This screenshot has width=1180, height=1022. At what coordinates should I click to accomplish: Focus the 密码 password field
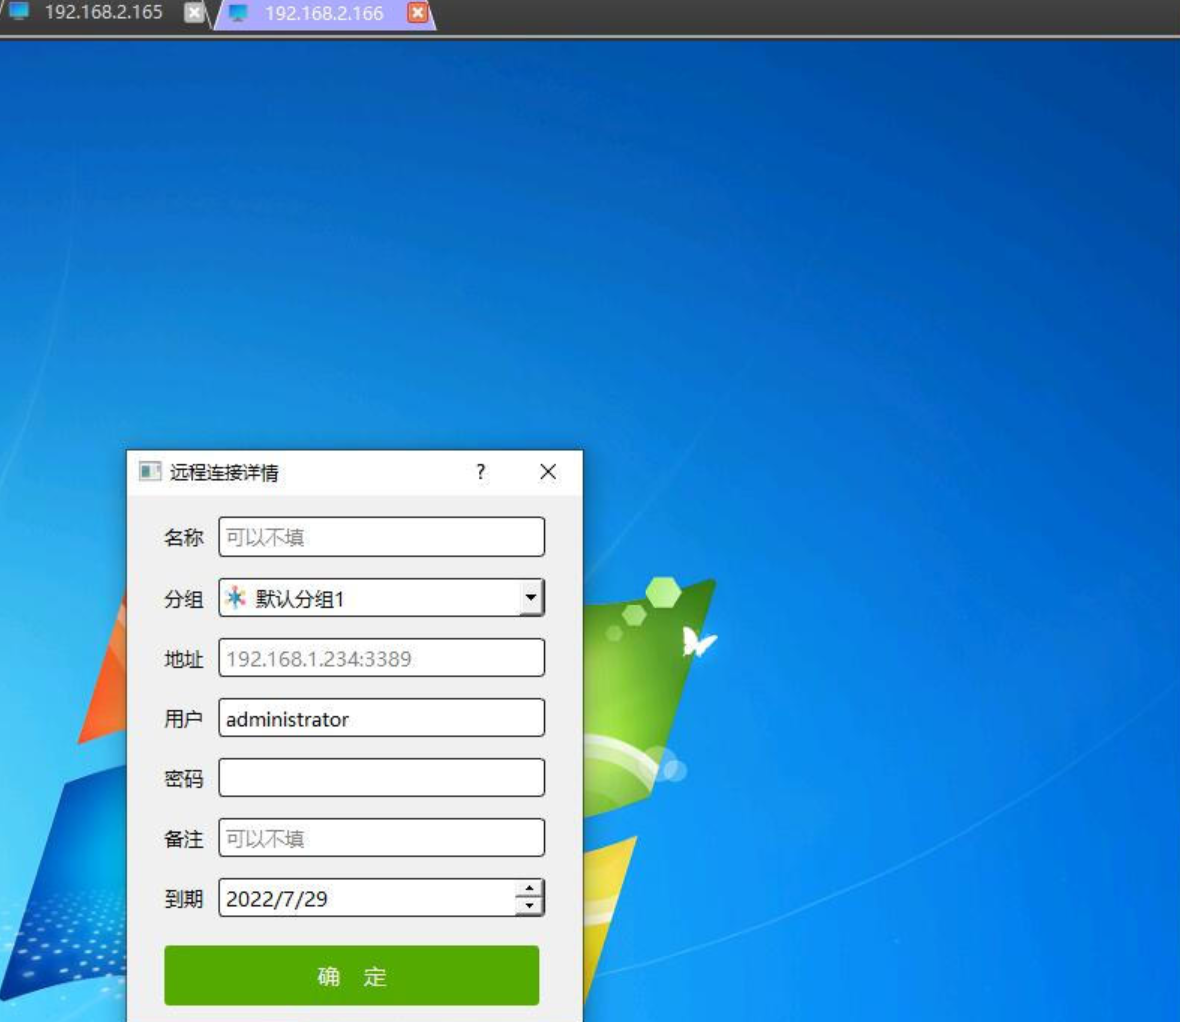coord(381,778)
